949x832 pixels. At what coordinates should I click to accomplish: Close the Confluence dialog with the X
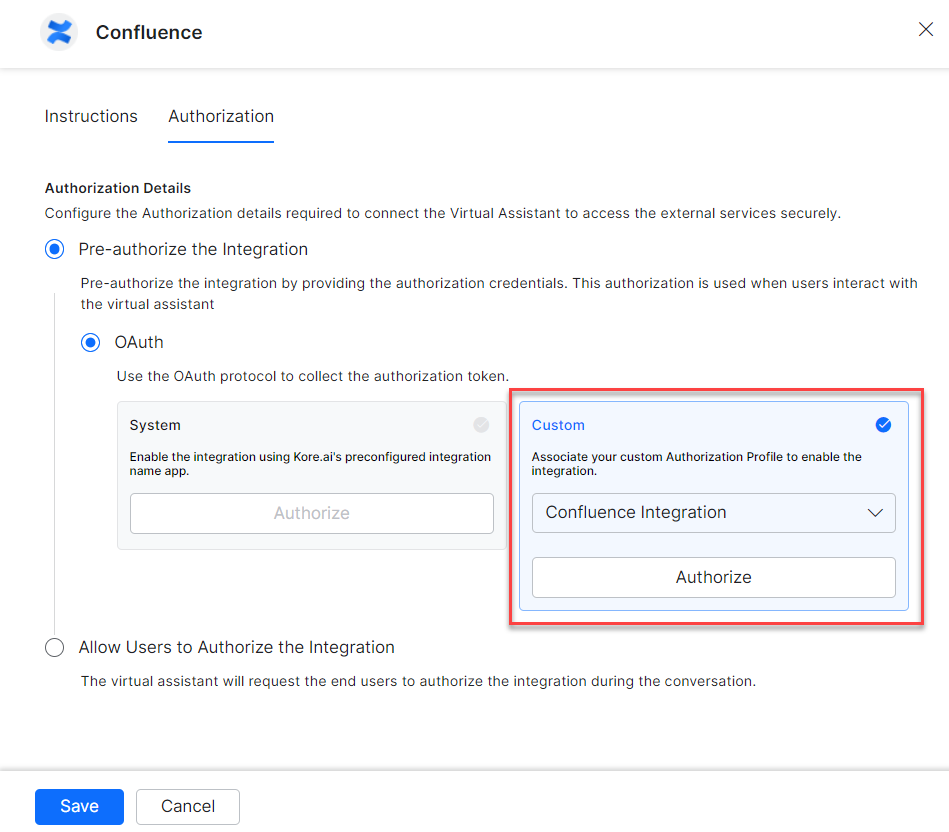pyautogui.click(x=925, y=30)
